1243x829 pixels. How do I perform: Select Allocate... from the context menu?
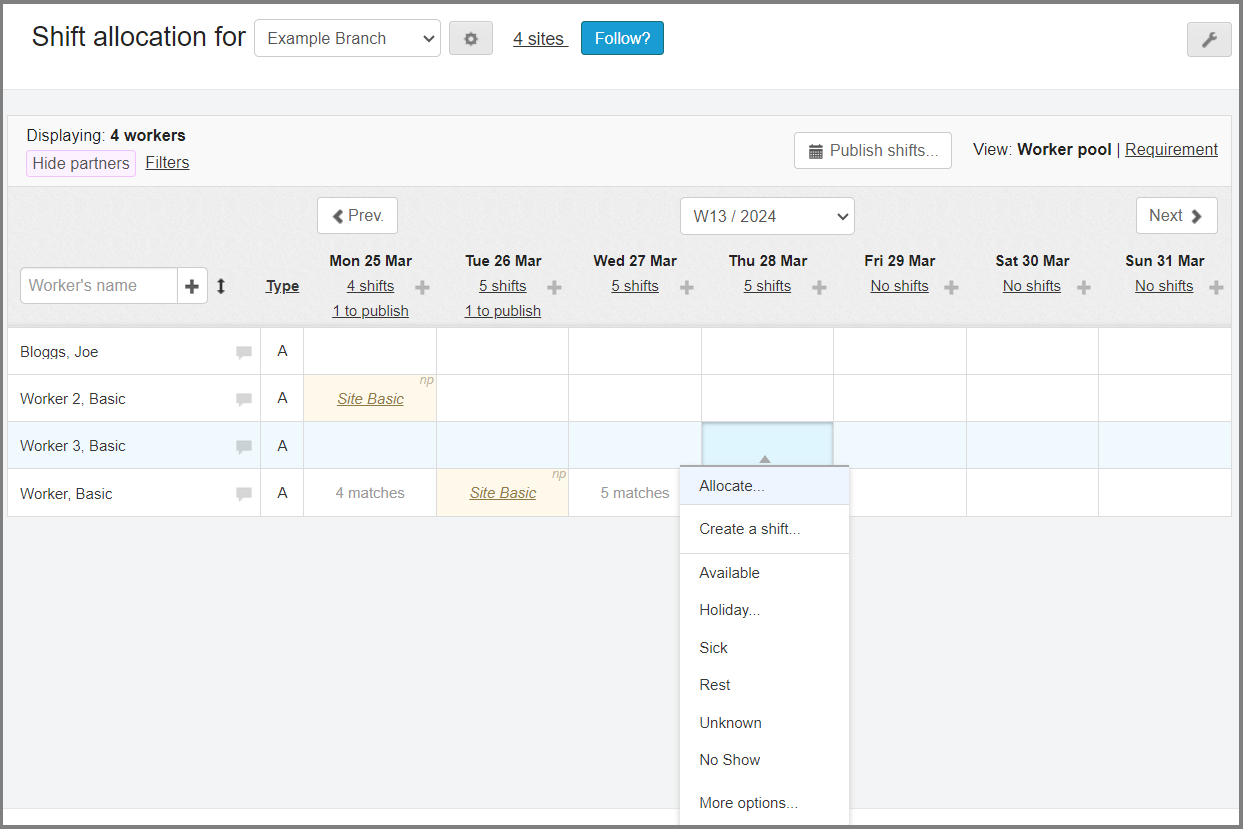732,486
